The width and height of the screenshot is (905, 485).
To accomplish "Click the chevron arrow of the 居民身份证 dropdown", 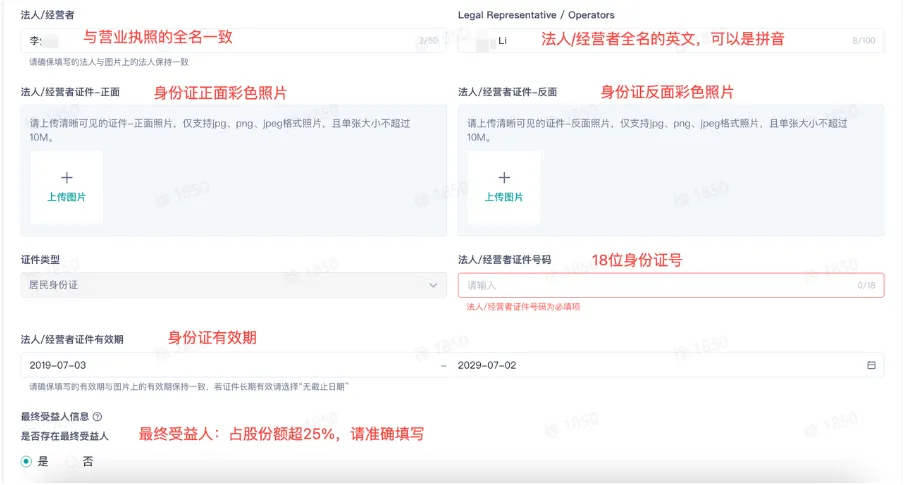I will point(433,285).
